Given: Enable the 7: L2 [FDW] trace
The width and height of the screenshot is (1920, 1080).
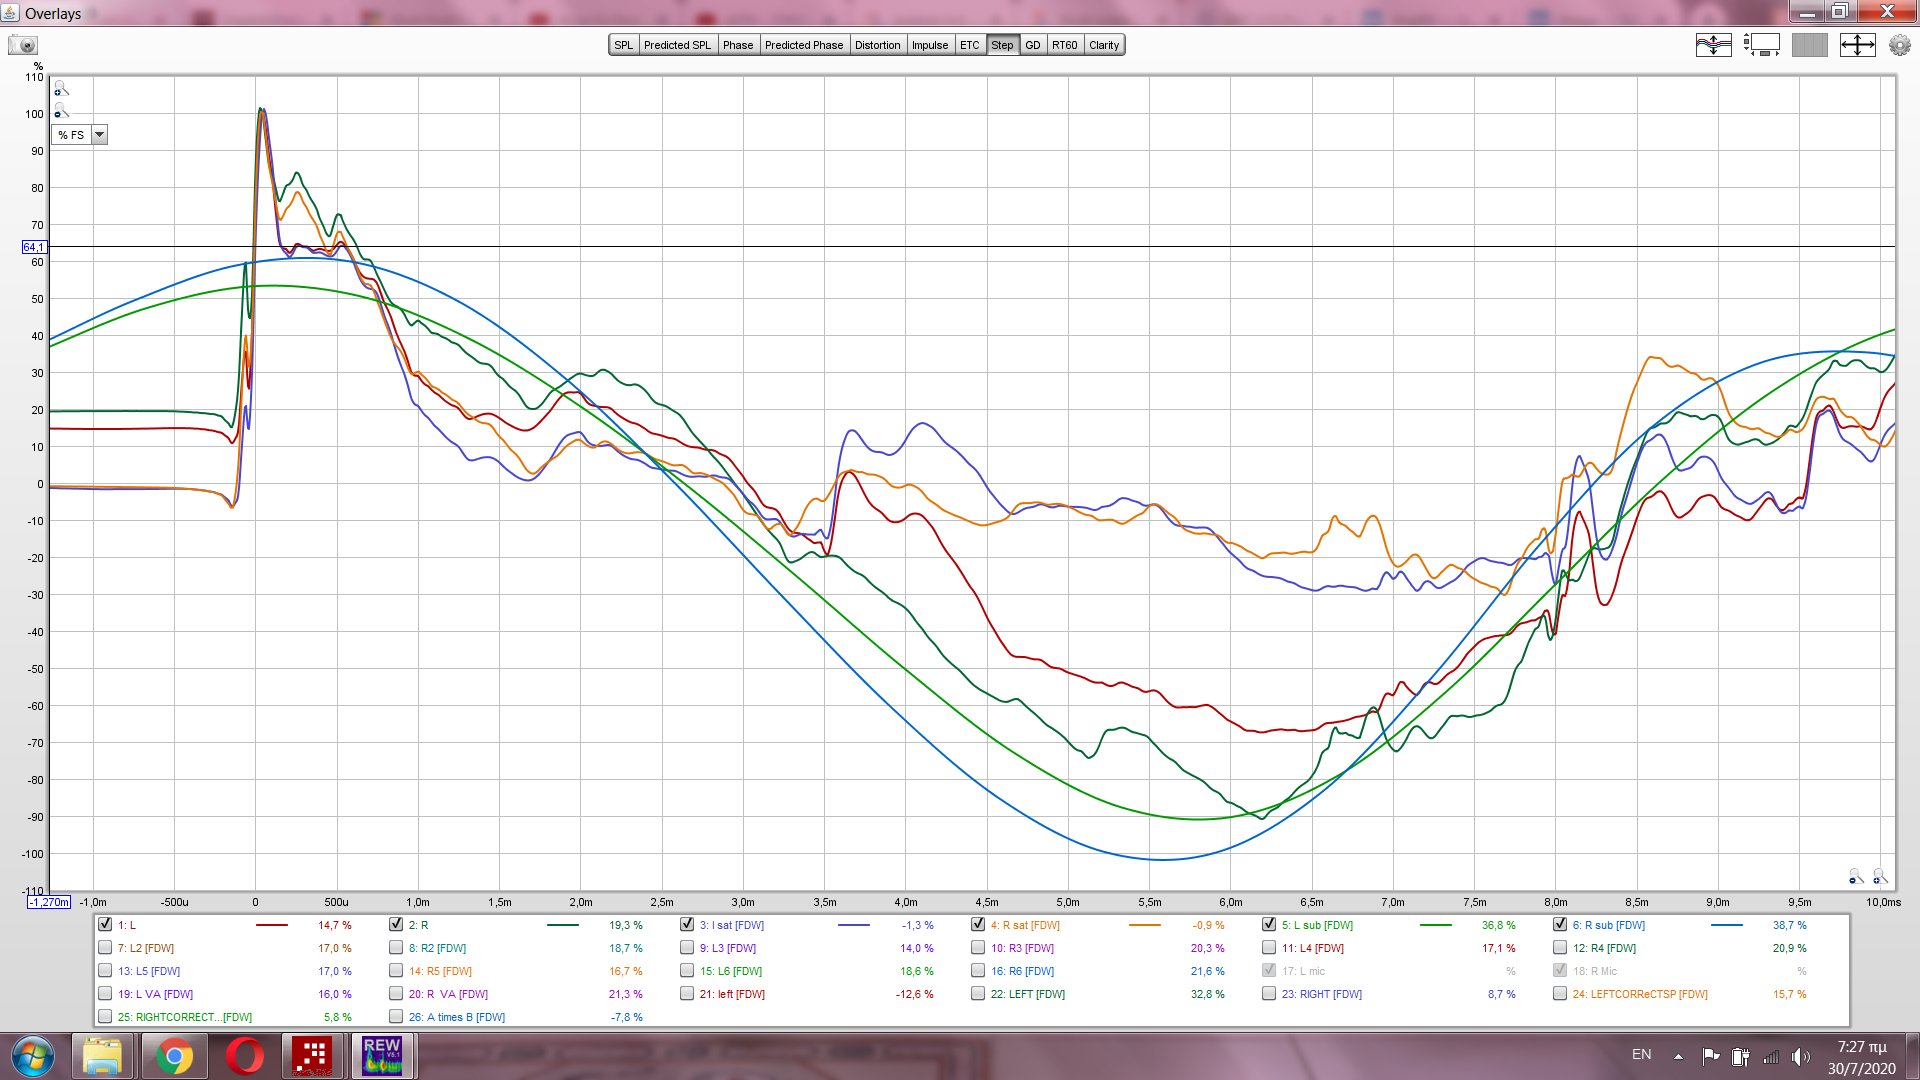Looking at the screenshot, I should [105, 948].
